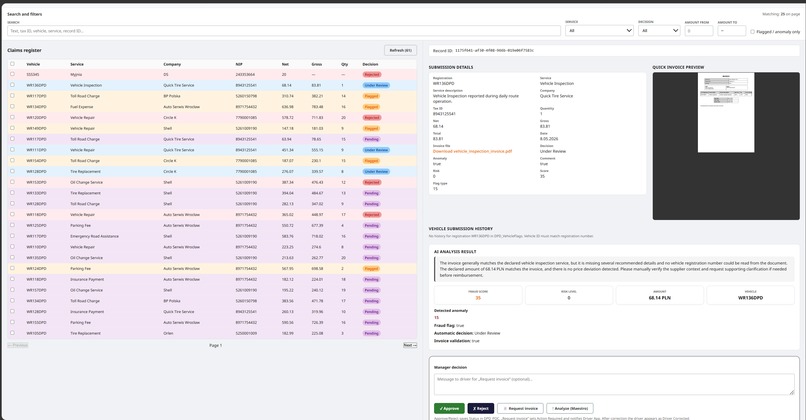Select the checkbox for the Myjnia row
Viewport: 806px width, 420px height.
pos(12,74)
